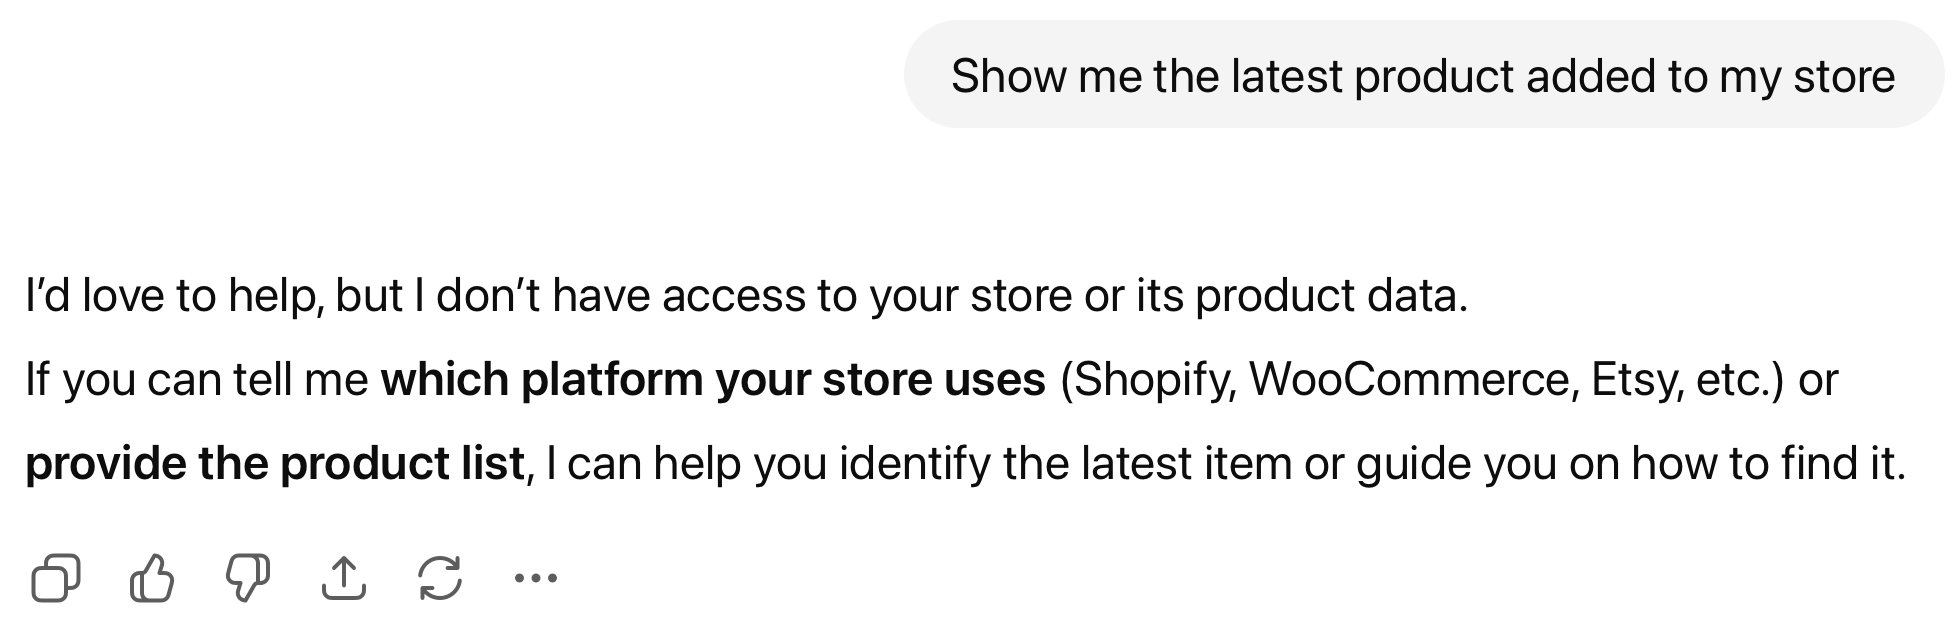Give the response a thumbs down
The image size is (1960, 630).
[247, 578]
